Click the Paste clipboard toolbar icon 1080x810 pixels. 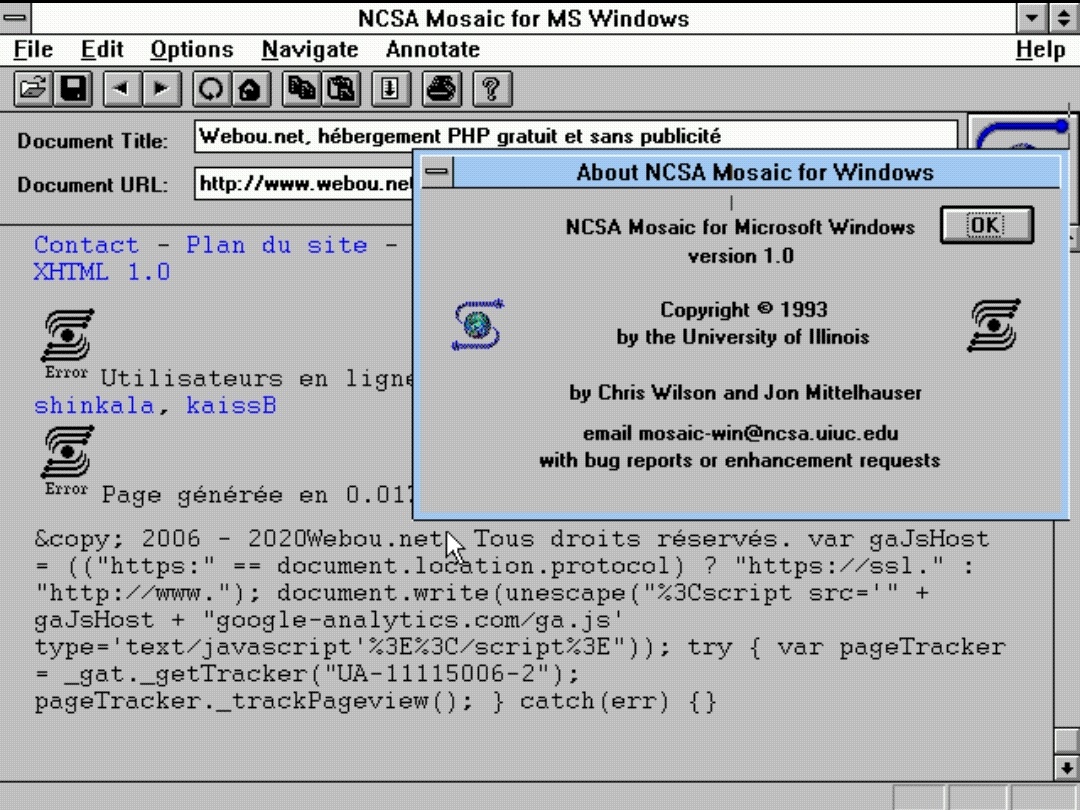pyautogui.click(x=341, y=89)
